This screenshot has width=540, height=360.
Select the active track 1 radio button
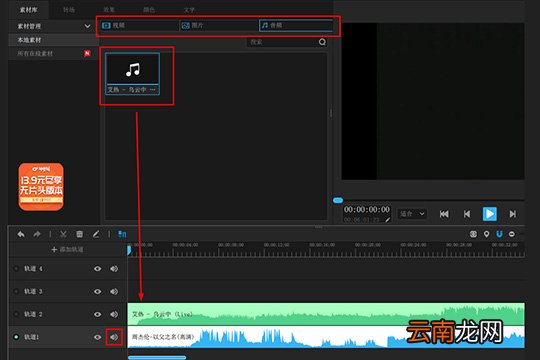(x=16, y=337)
